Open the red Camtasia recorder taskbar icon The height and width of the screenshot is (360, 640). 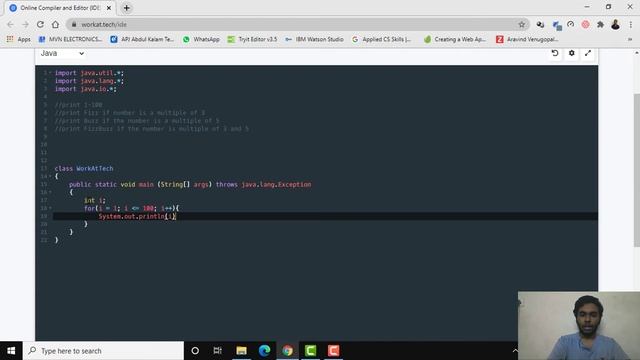click(333, 351)
